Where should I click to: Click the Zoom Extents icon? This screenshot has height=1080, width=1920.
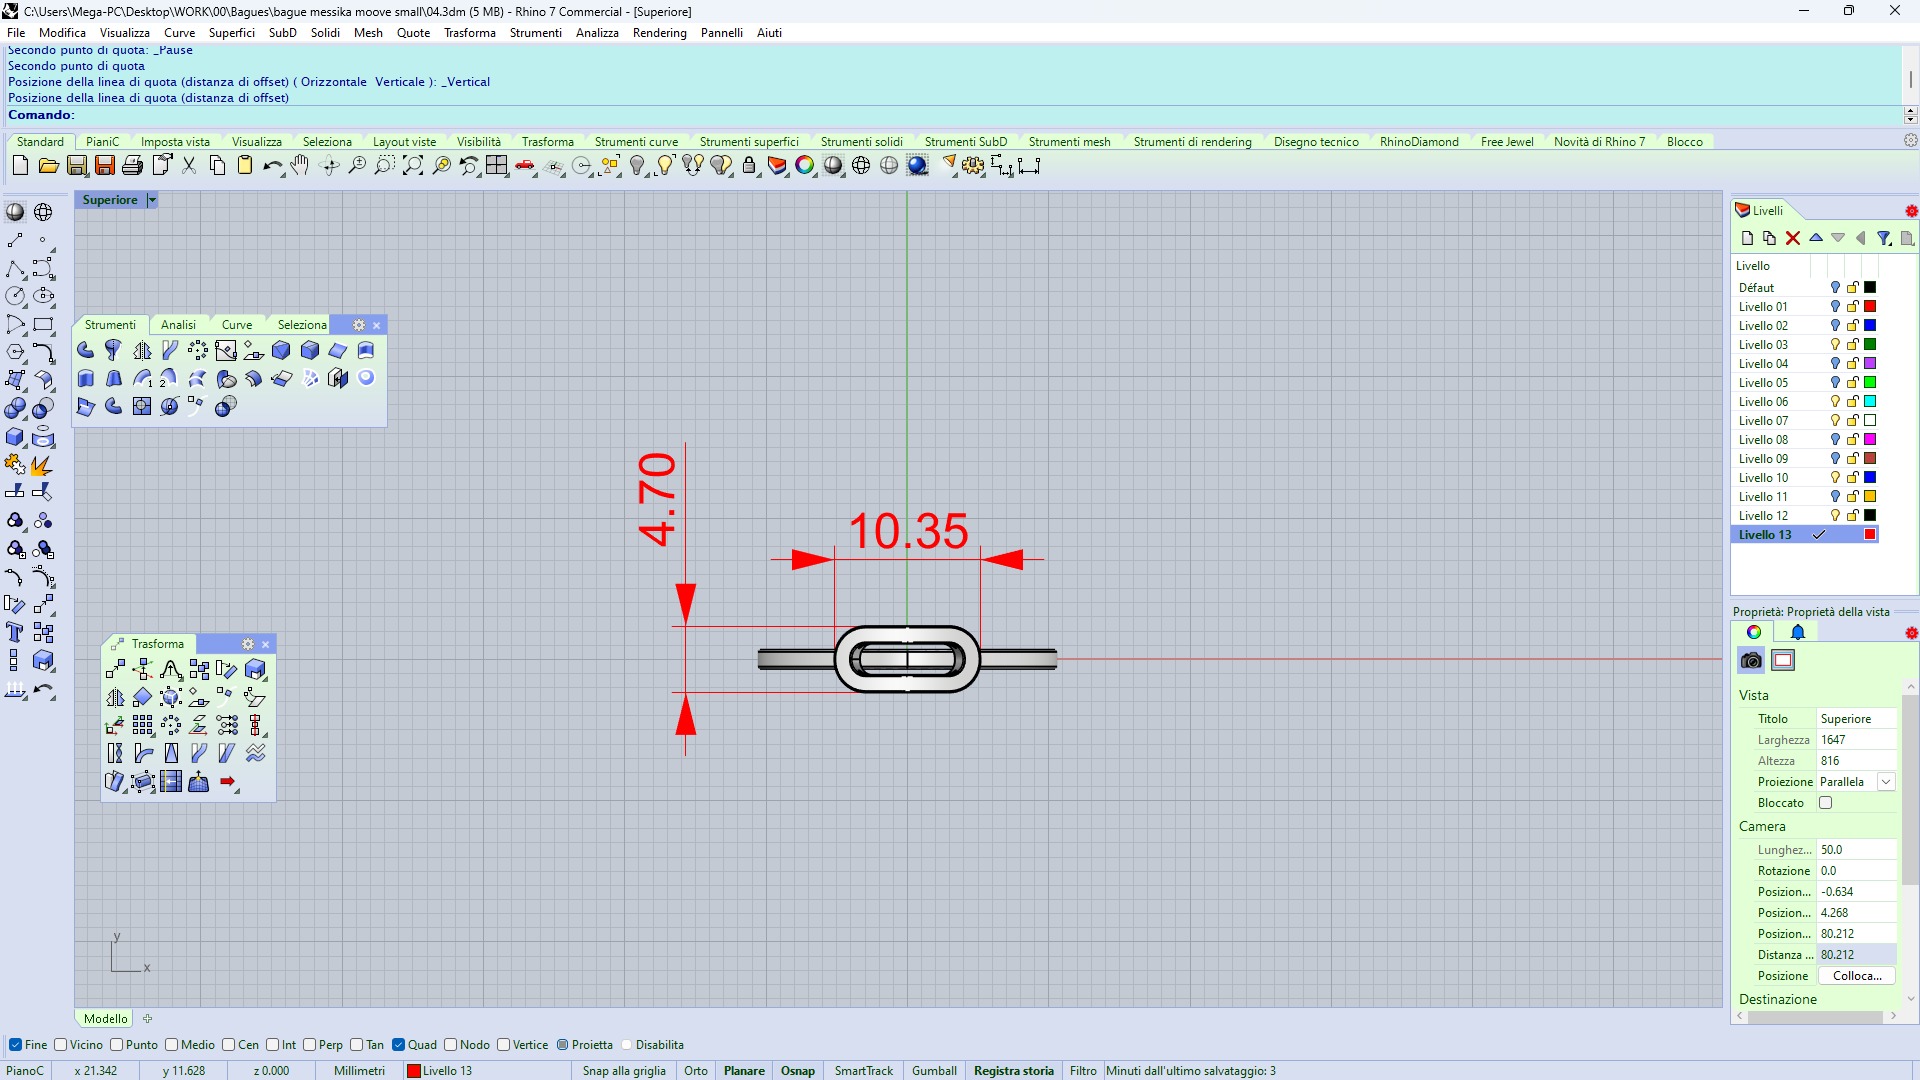(413, 166)
